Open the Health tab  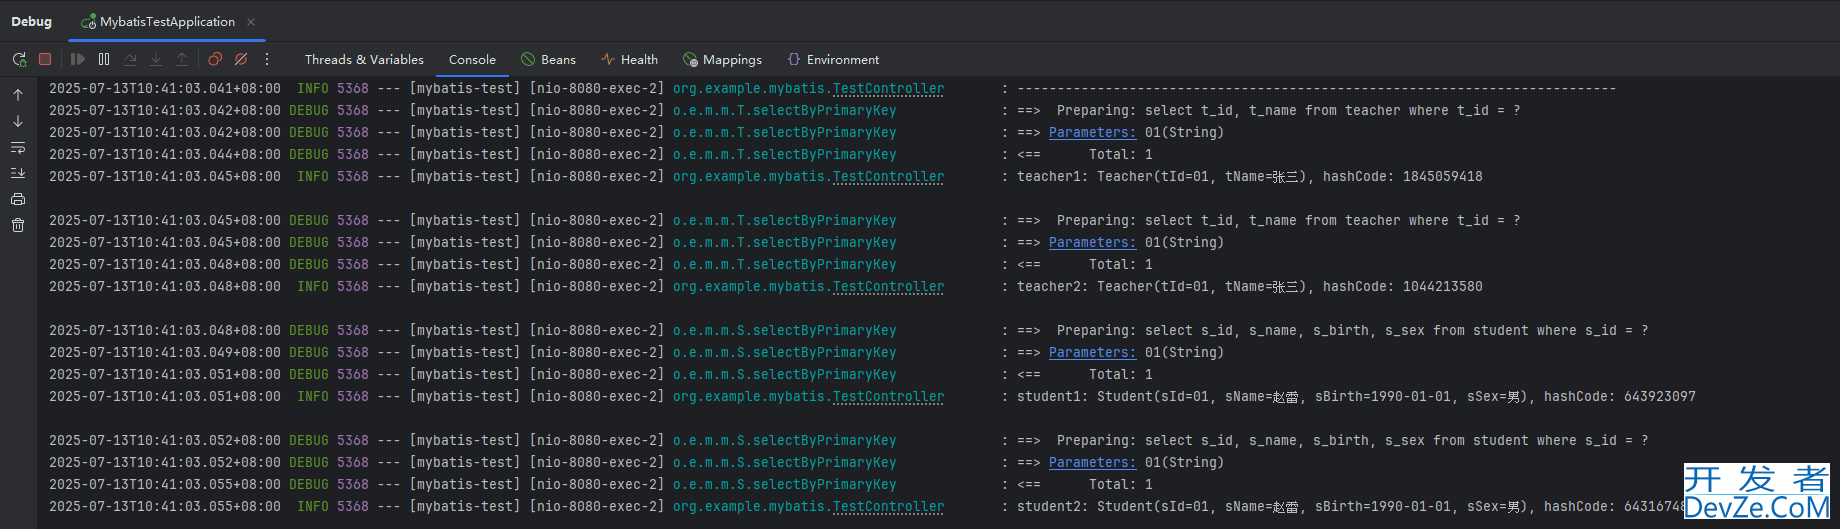(629, 59)
